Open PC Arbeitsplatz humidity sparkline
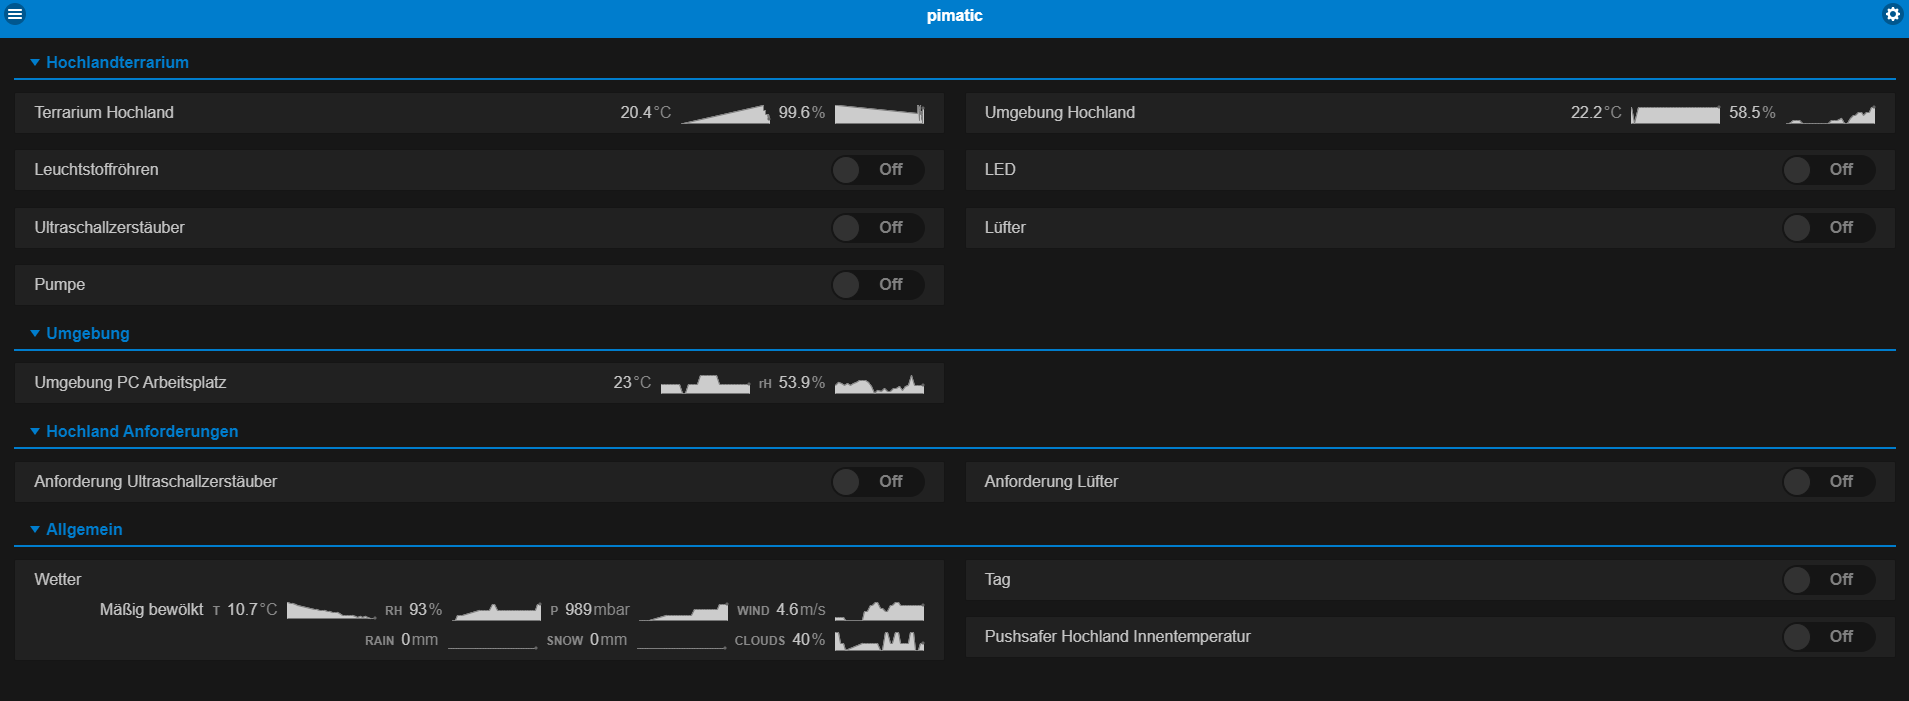1909x701 pixels. (x=879, y=384)
